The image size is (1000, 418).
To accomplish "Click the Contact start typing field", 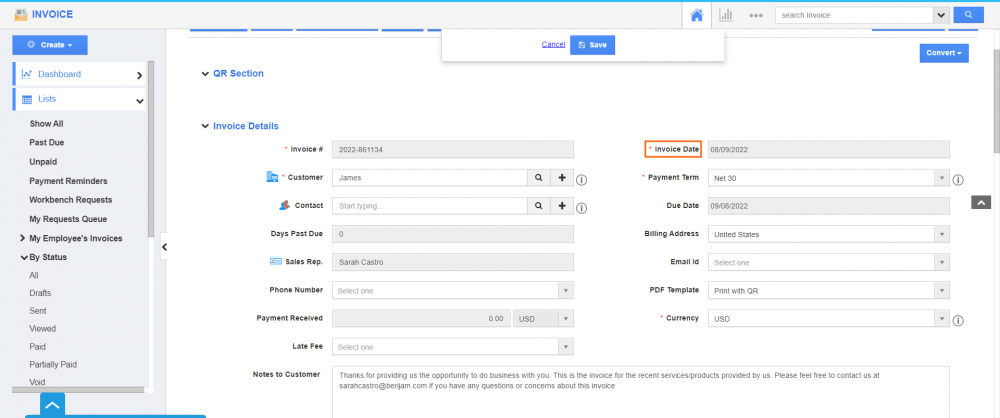I will (429, 205).
